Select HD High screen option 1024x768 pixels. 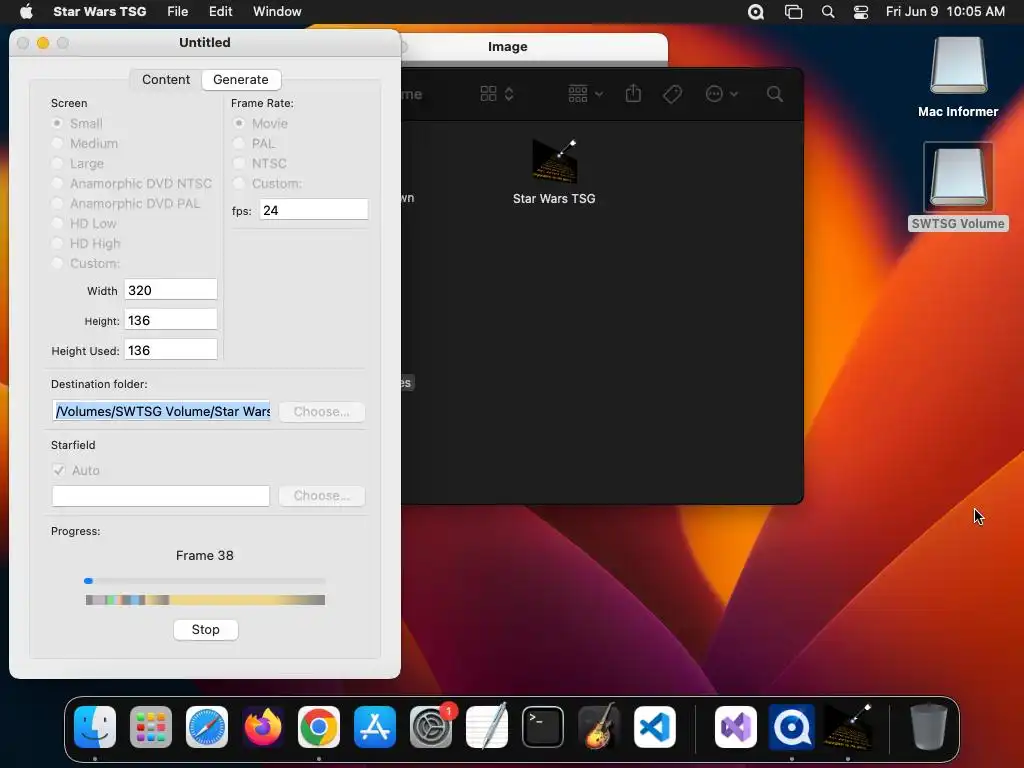57,244
